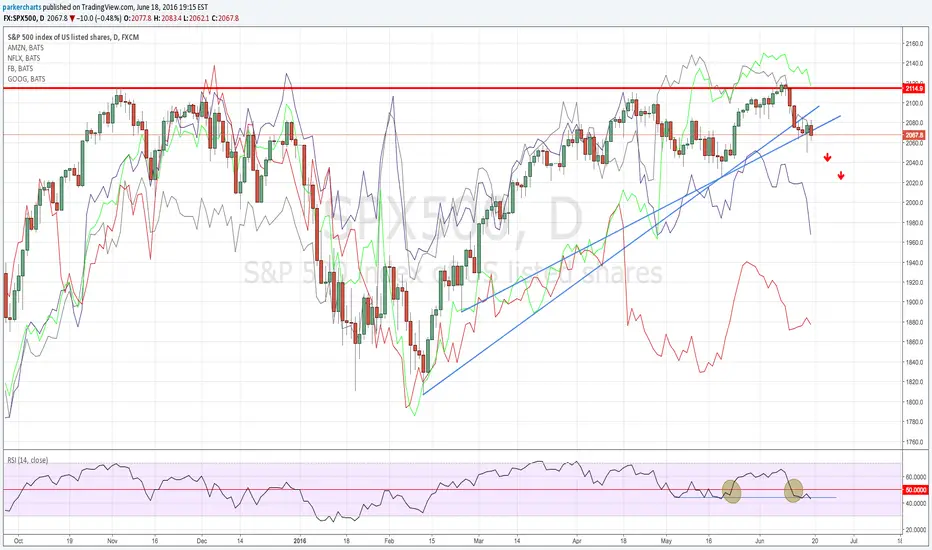Click the Nov date axis label
This screenshot has height=550, width=932.
[x=113, y=541]
